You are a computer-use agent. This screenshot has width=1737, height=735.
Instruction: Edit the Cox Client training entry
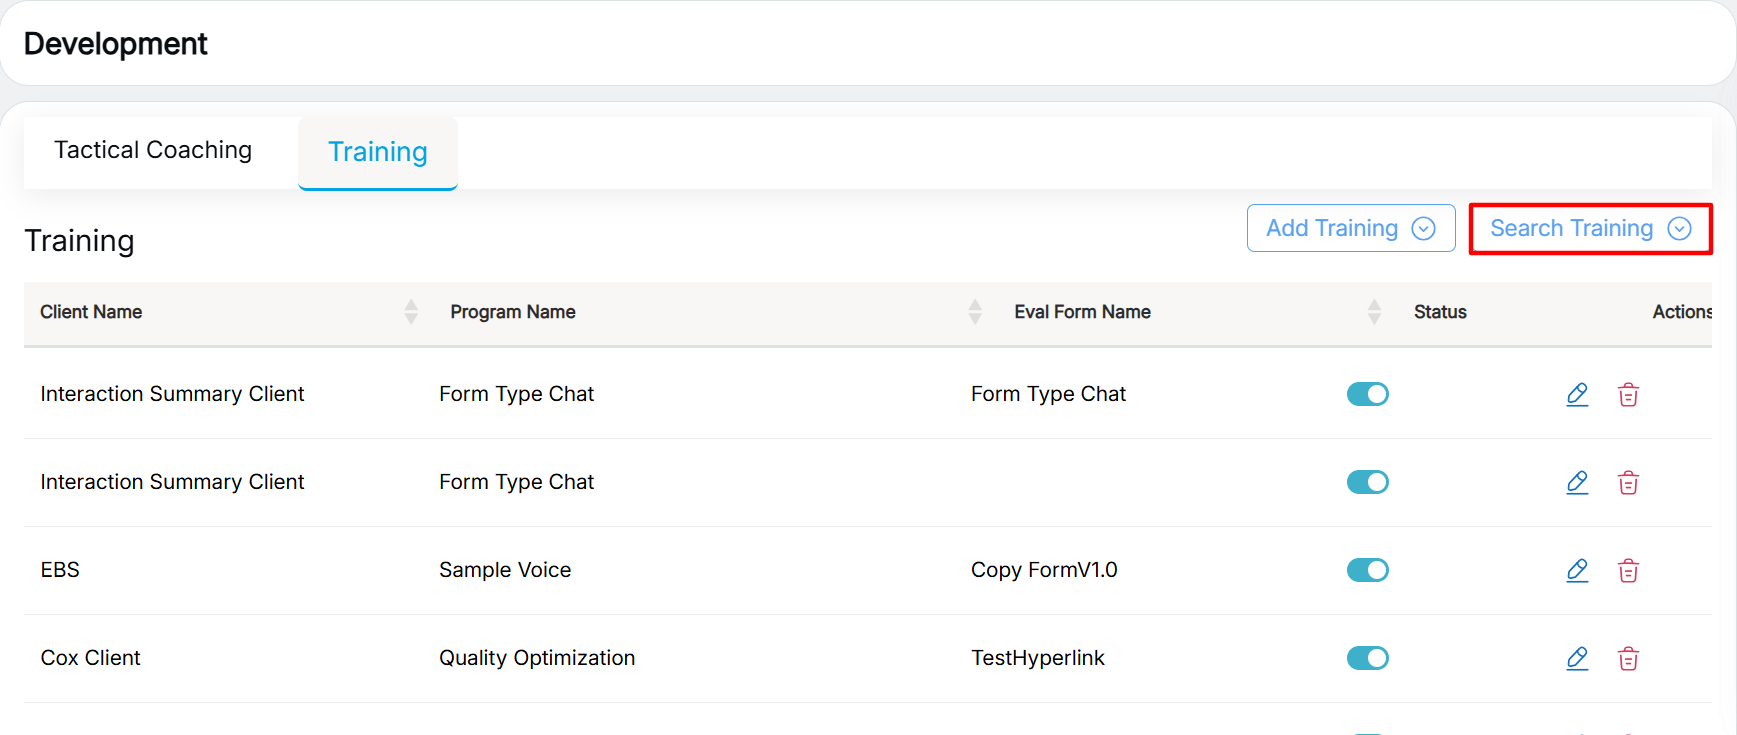coord(1577,658)
